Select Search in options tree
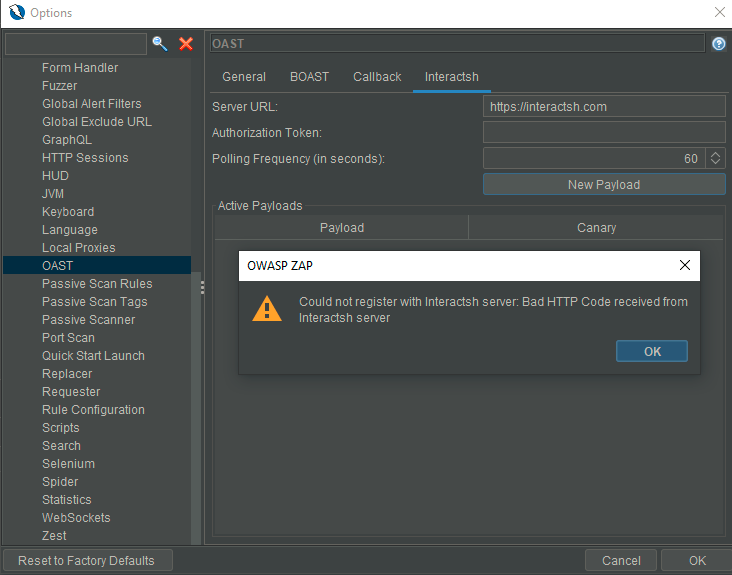This screenshot has height=575, width=732. 61,445
